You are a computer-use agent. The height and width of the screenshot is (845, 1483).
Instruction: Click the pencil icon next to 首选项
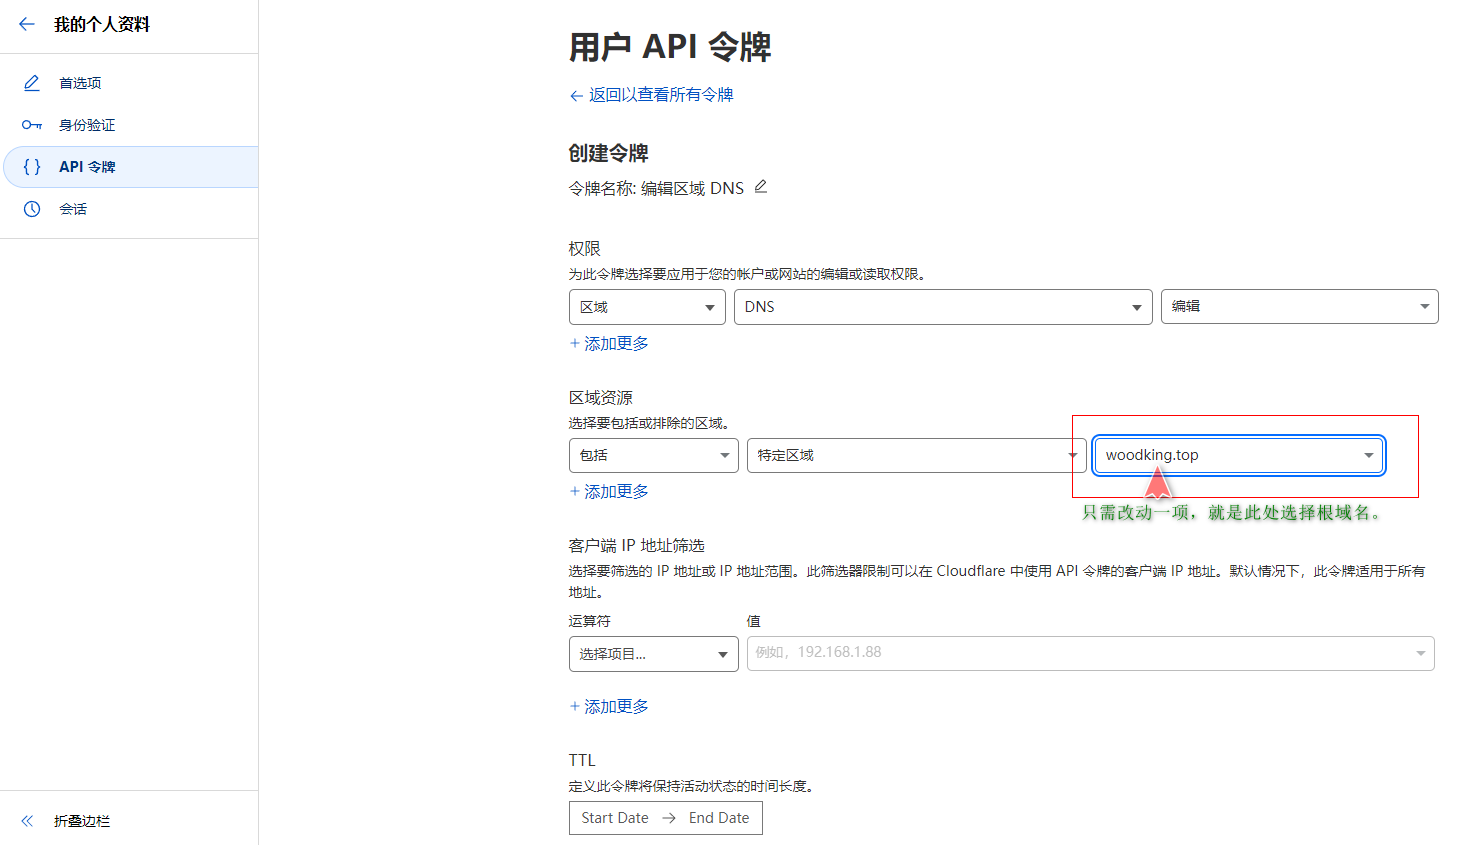tap(32, 83)
